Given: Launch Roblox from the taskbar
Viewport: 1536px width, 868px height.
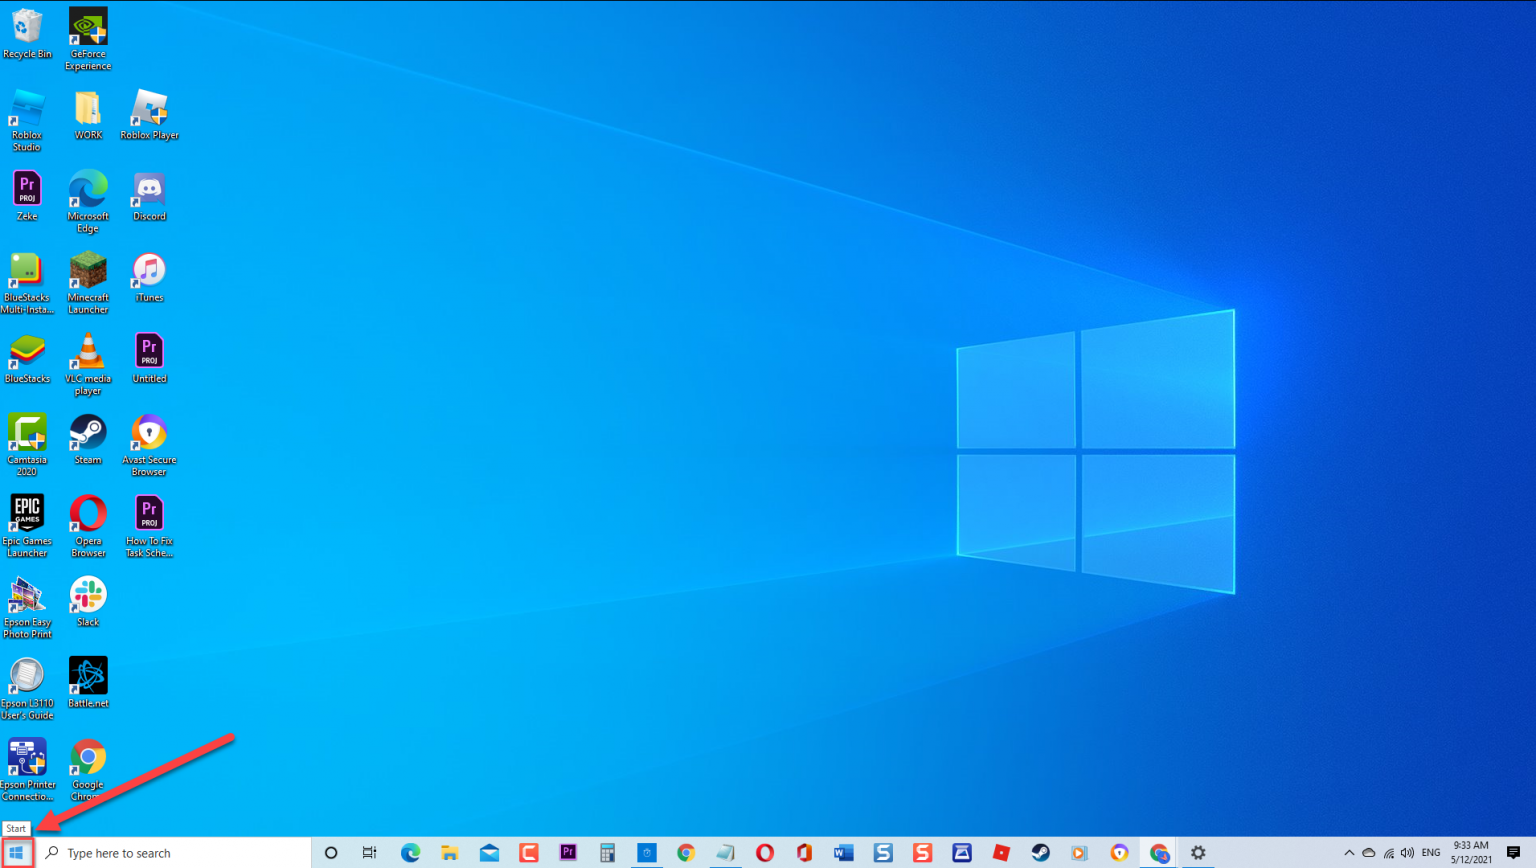Looking at the screenshot, I should coord(1001,853).
